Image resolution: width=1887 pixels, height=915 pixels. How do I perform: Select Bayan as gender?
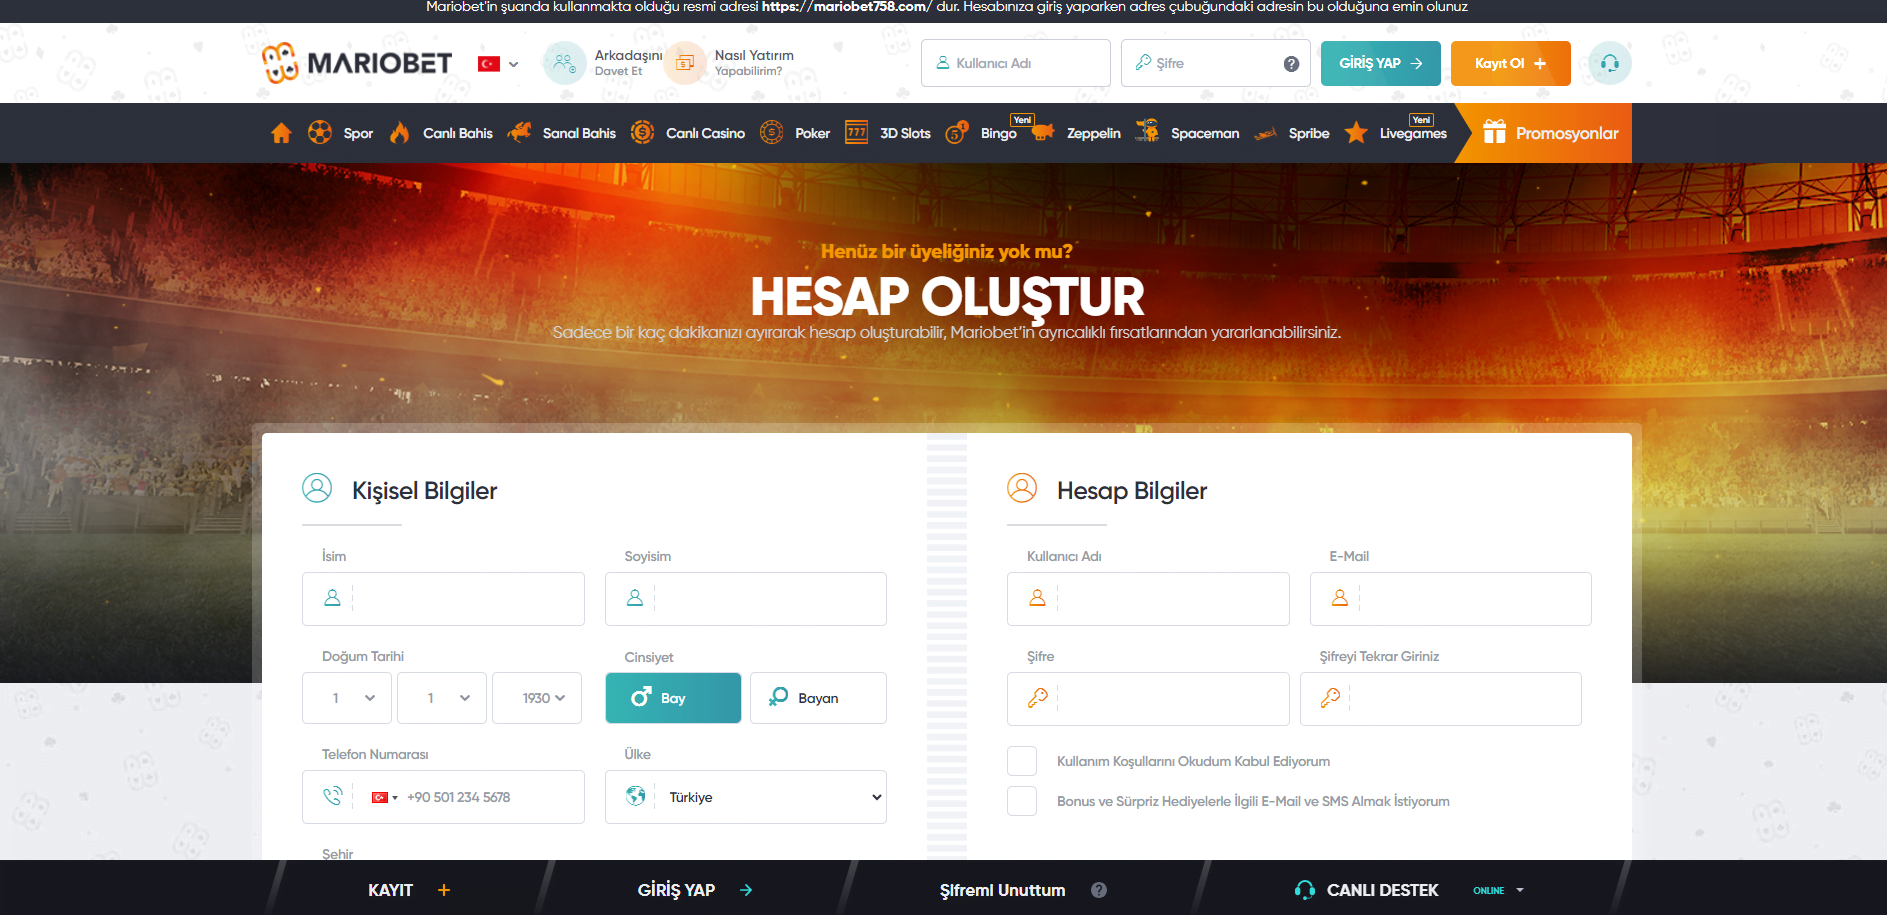[x=817, y=698]
